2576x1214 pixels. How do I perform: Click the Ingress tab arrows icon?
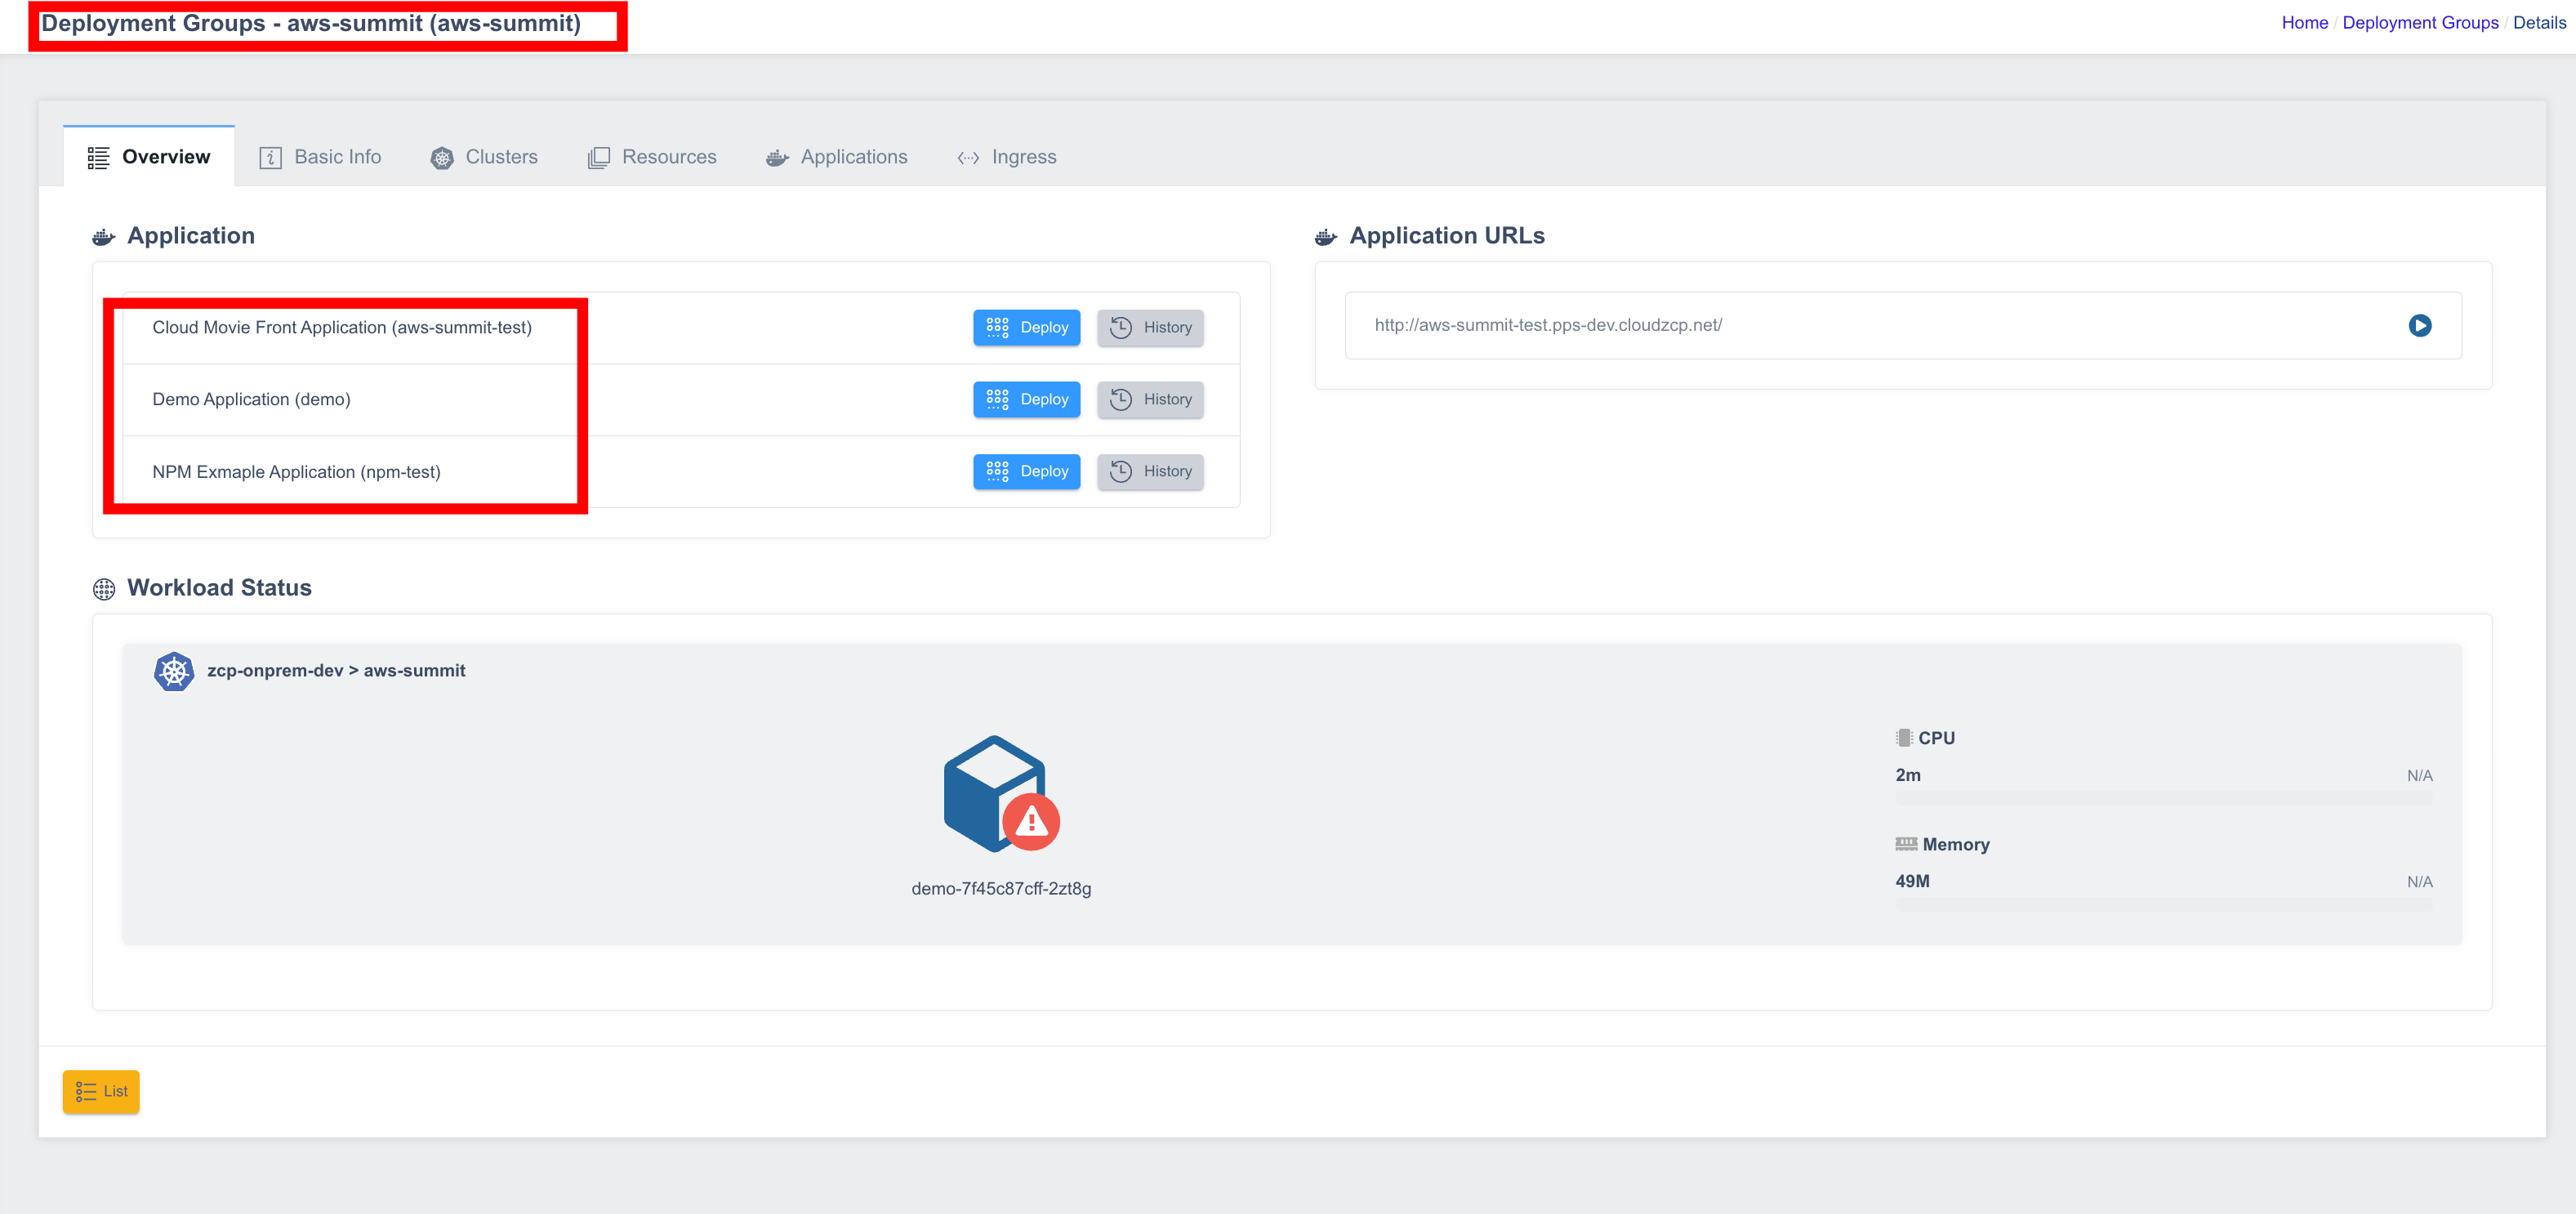tap(968, 158)
